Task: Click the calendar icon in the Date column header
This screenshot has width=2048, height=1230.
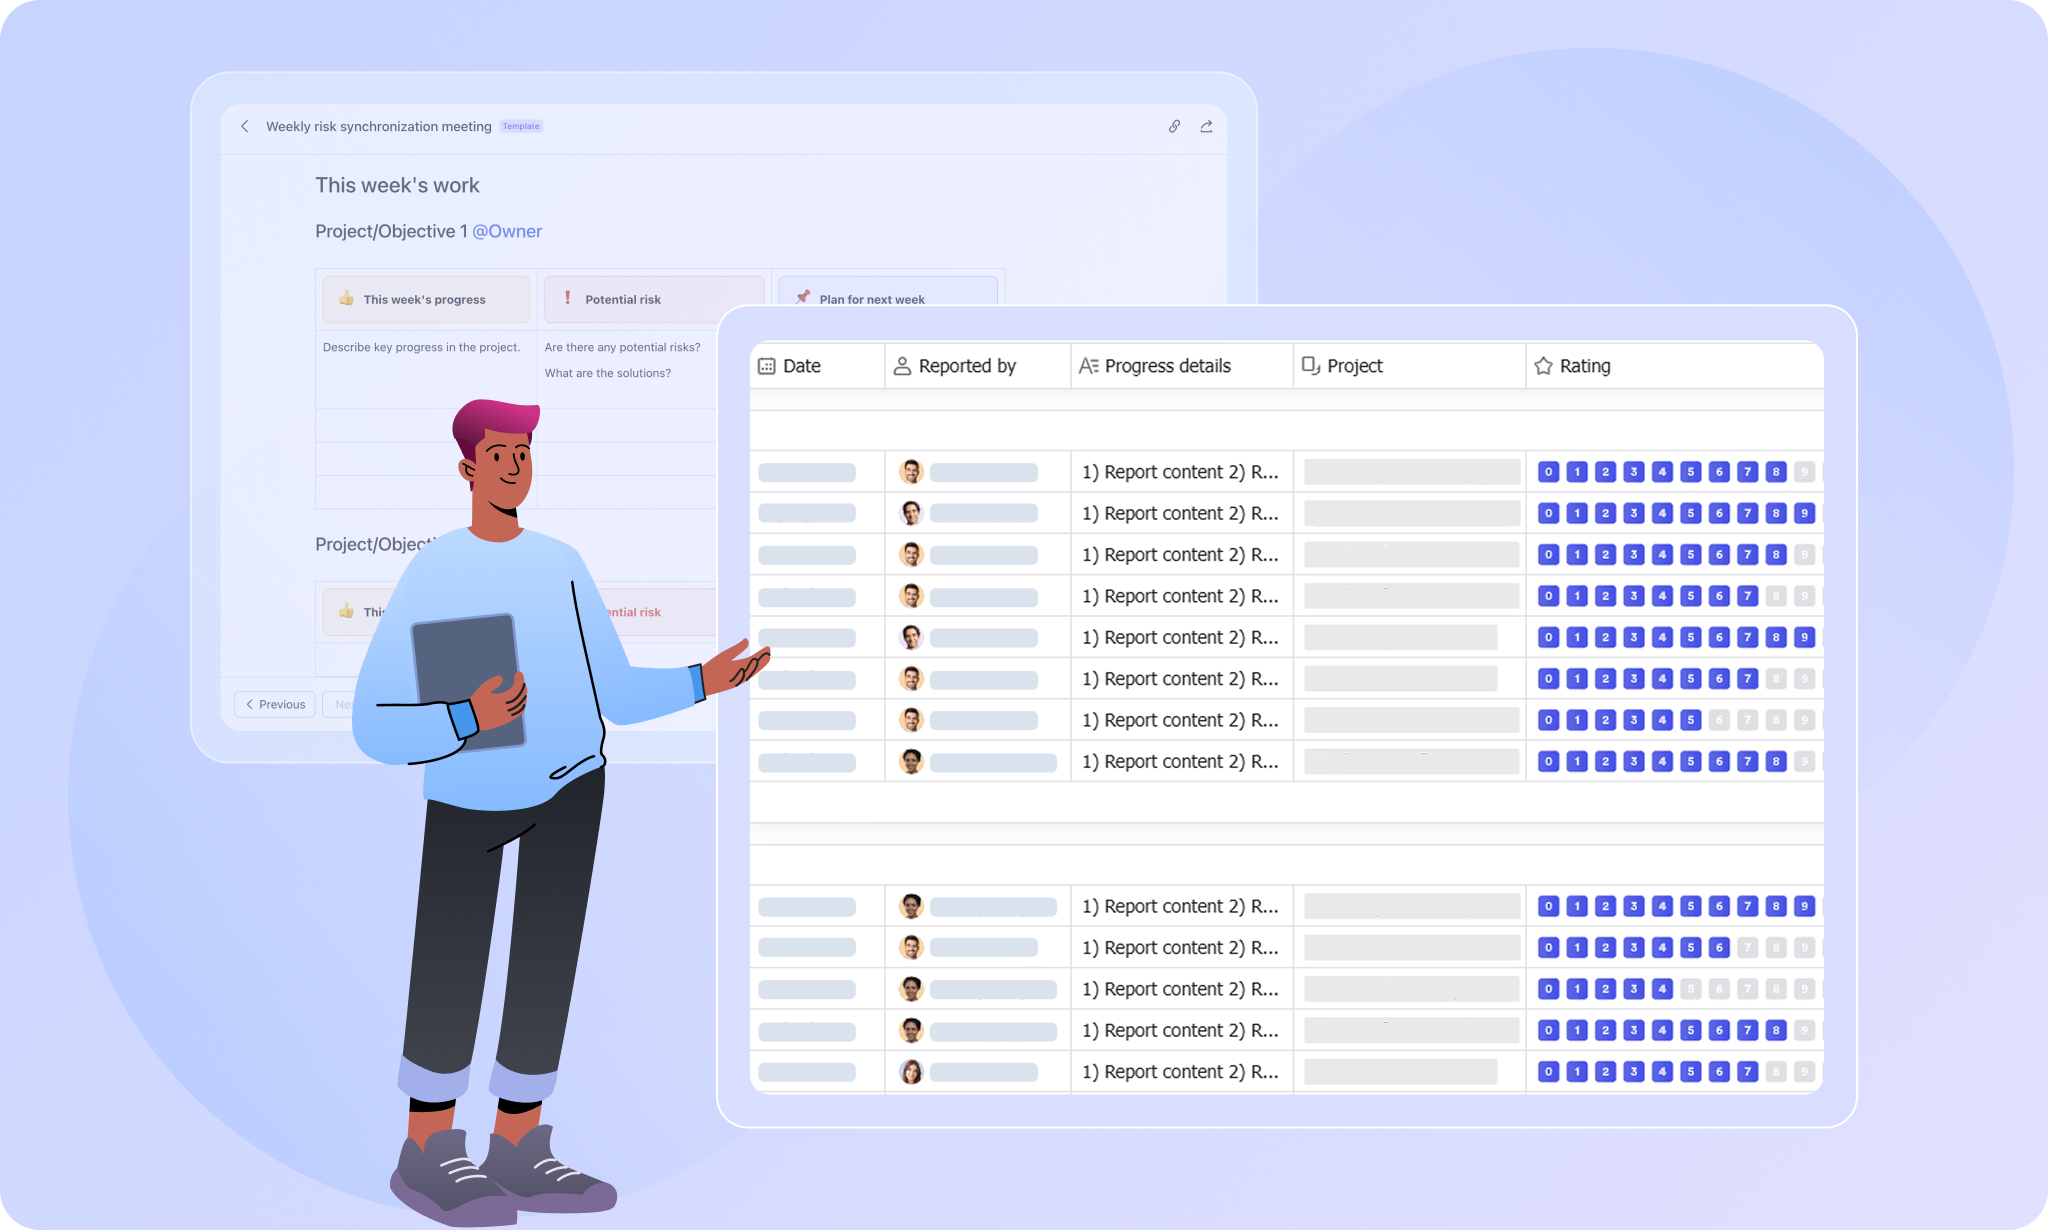Action: [x=767, y=366]
